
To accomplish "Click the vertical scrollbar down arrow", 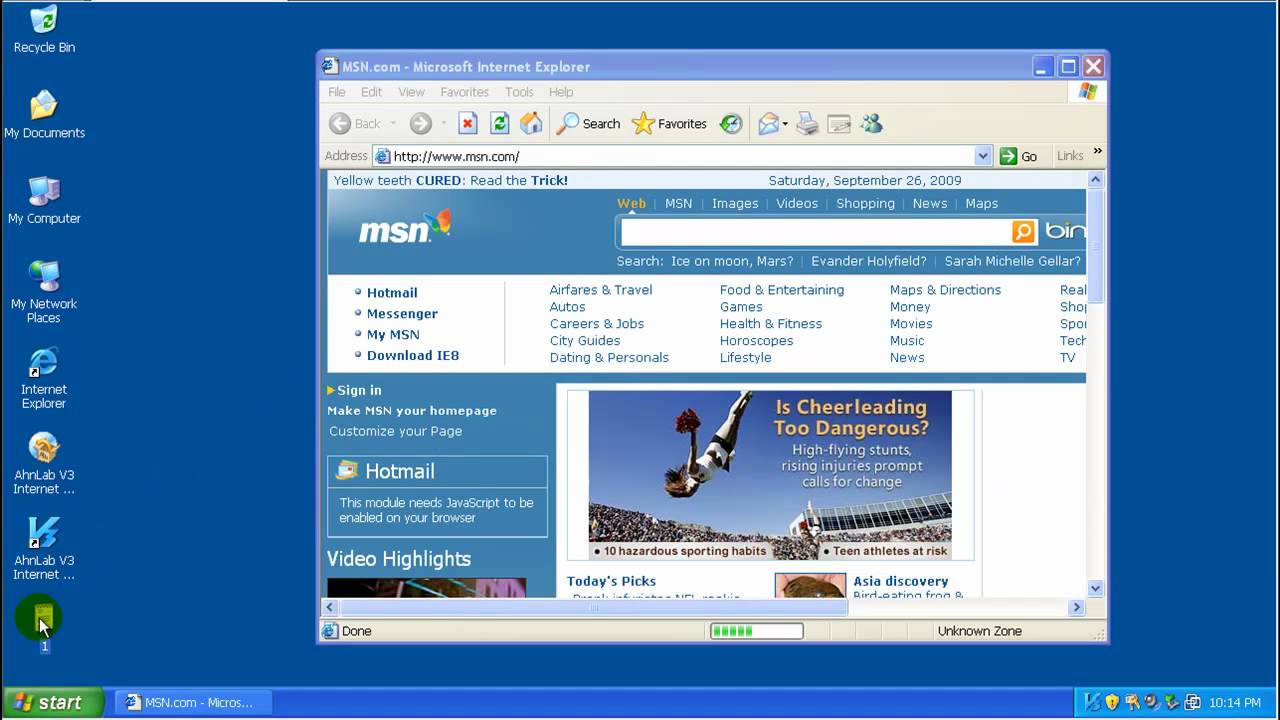I will point(1095,589).
